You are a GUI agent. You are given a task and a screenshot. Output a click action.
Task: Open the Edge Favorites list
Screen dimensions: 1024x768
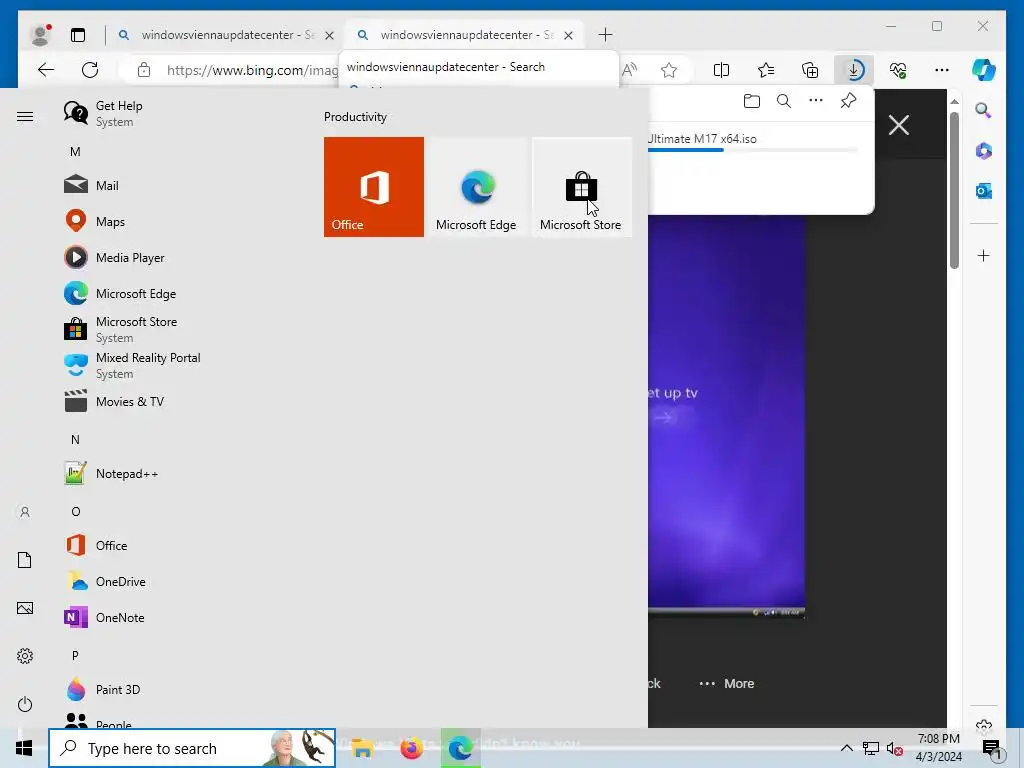point(766,70)
